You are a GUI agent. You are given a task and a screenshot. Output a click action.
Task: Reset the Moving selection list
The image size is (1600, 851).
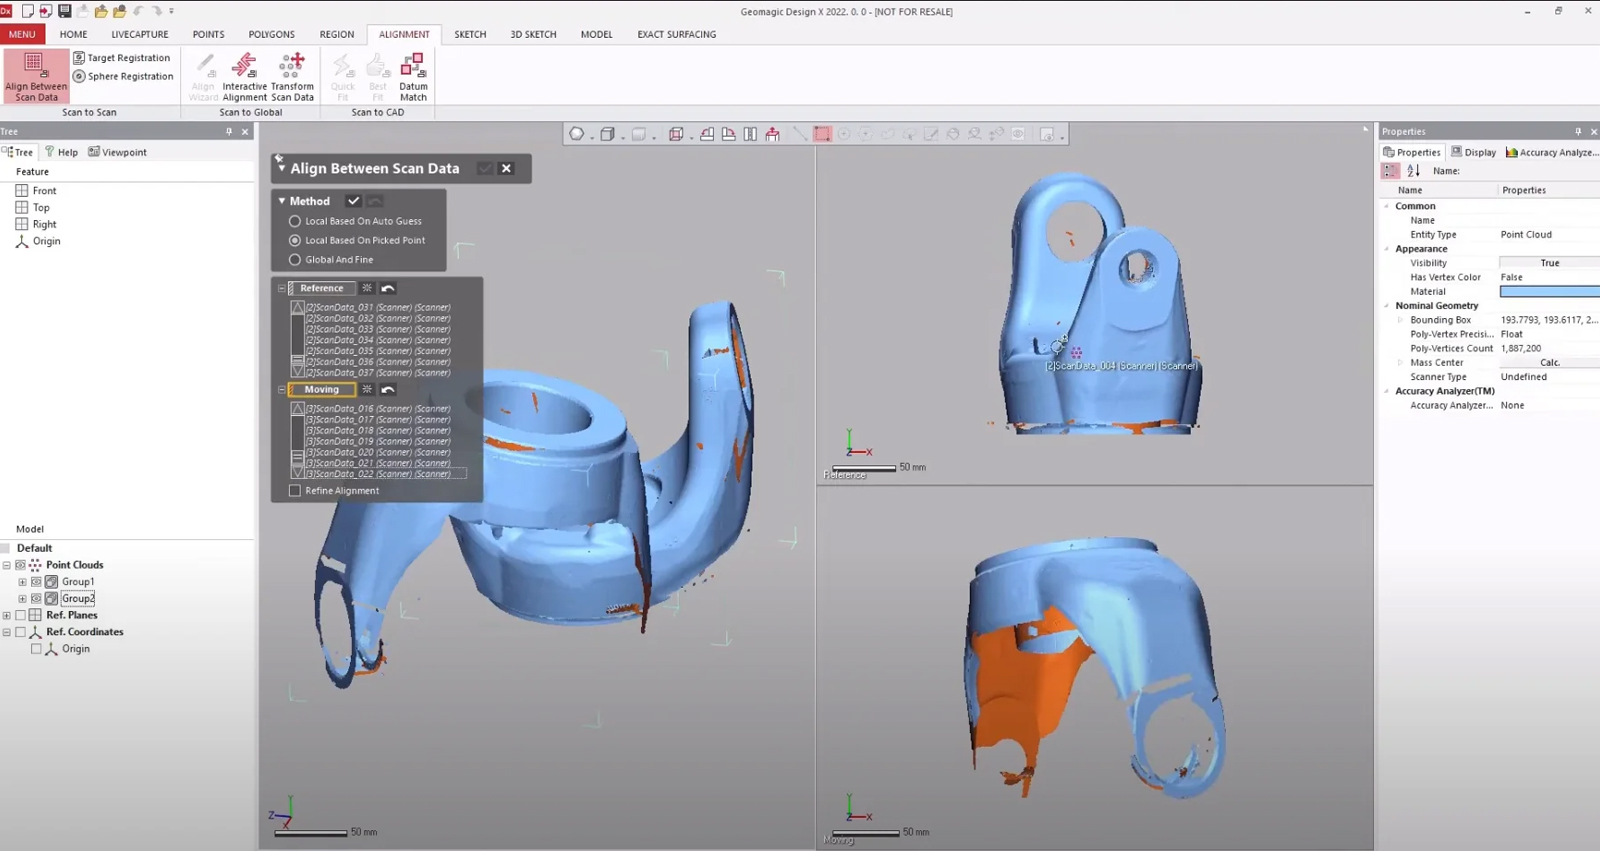(x=388, y=389)
